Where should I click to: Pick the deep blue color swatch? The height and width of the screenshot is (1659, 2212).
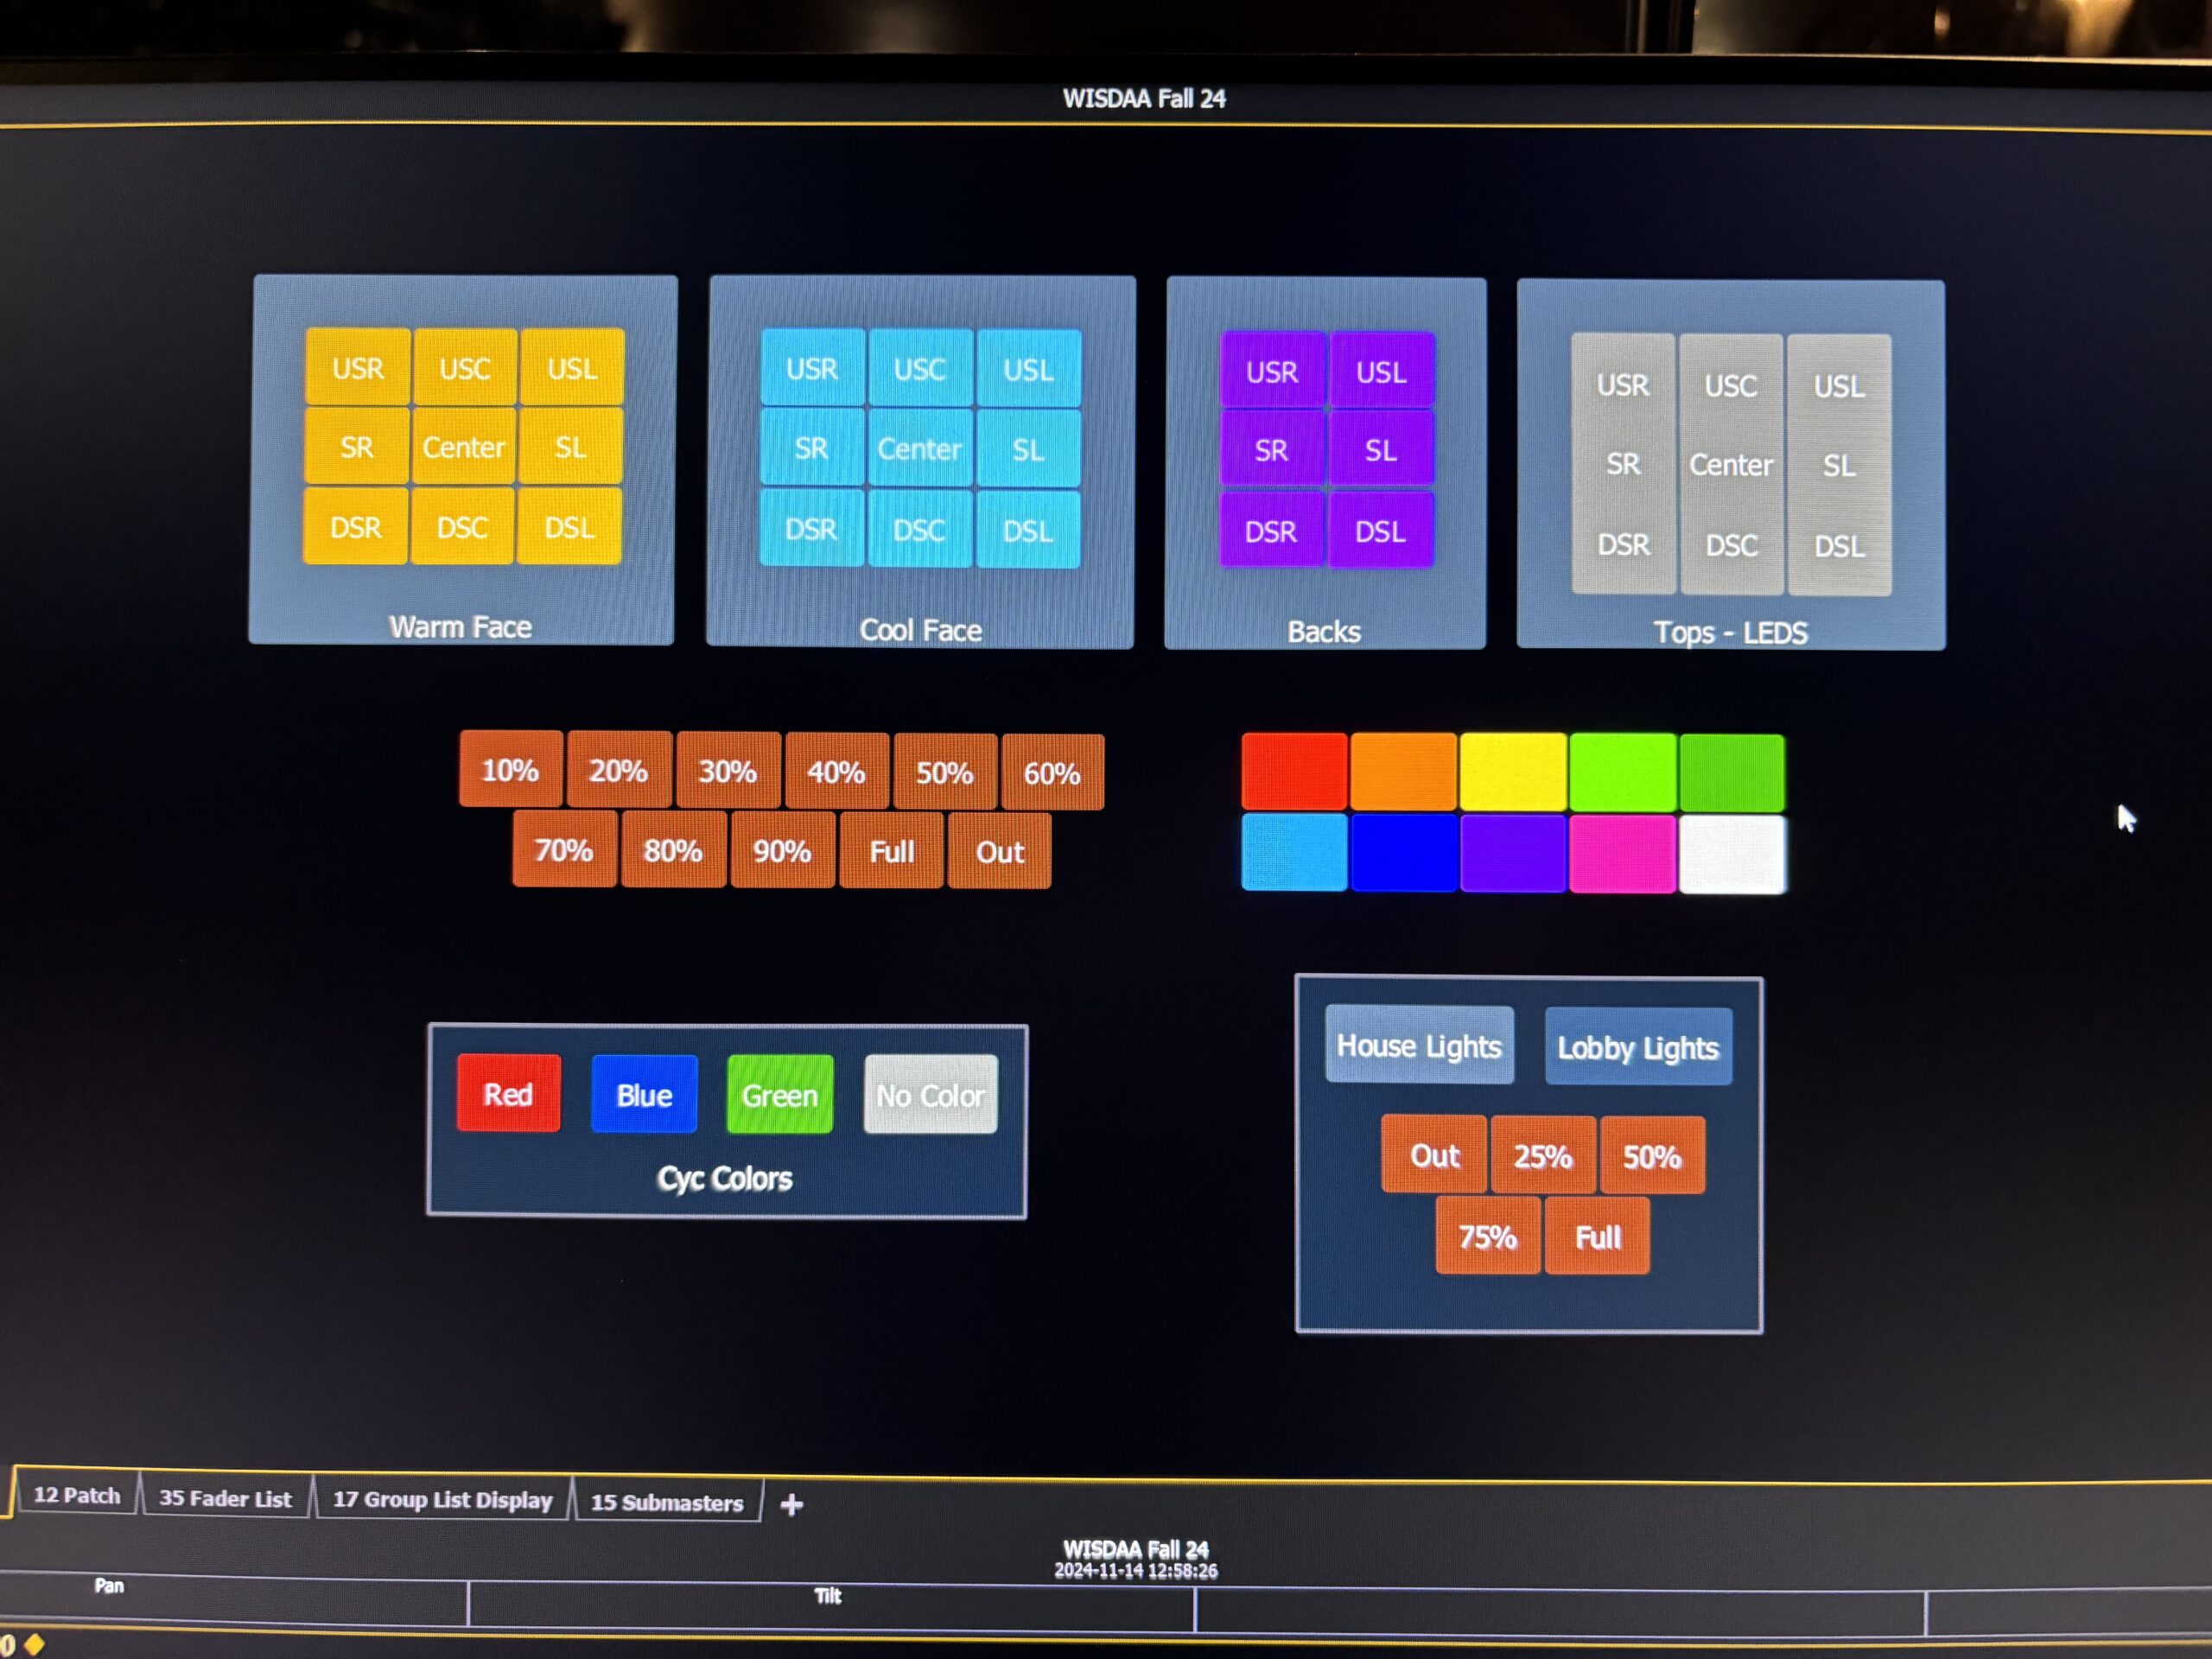pyautogui.click(x=1403, y=853)
